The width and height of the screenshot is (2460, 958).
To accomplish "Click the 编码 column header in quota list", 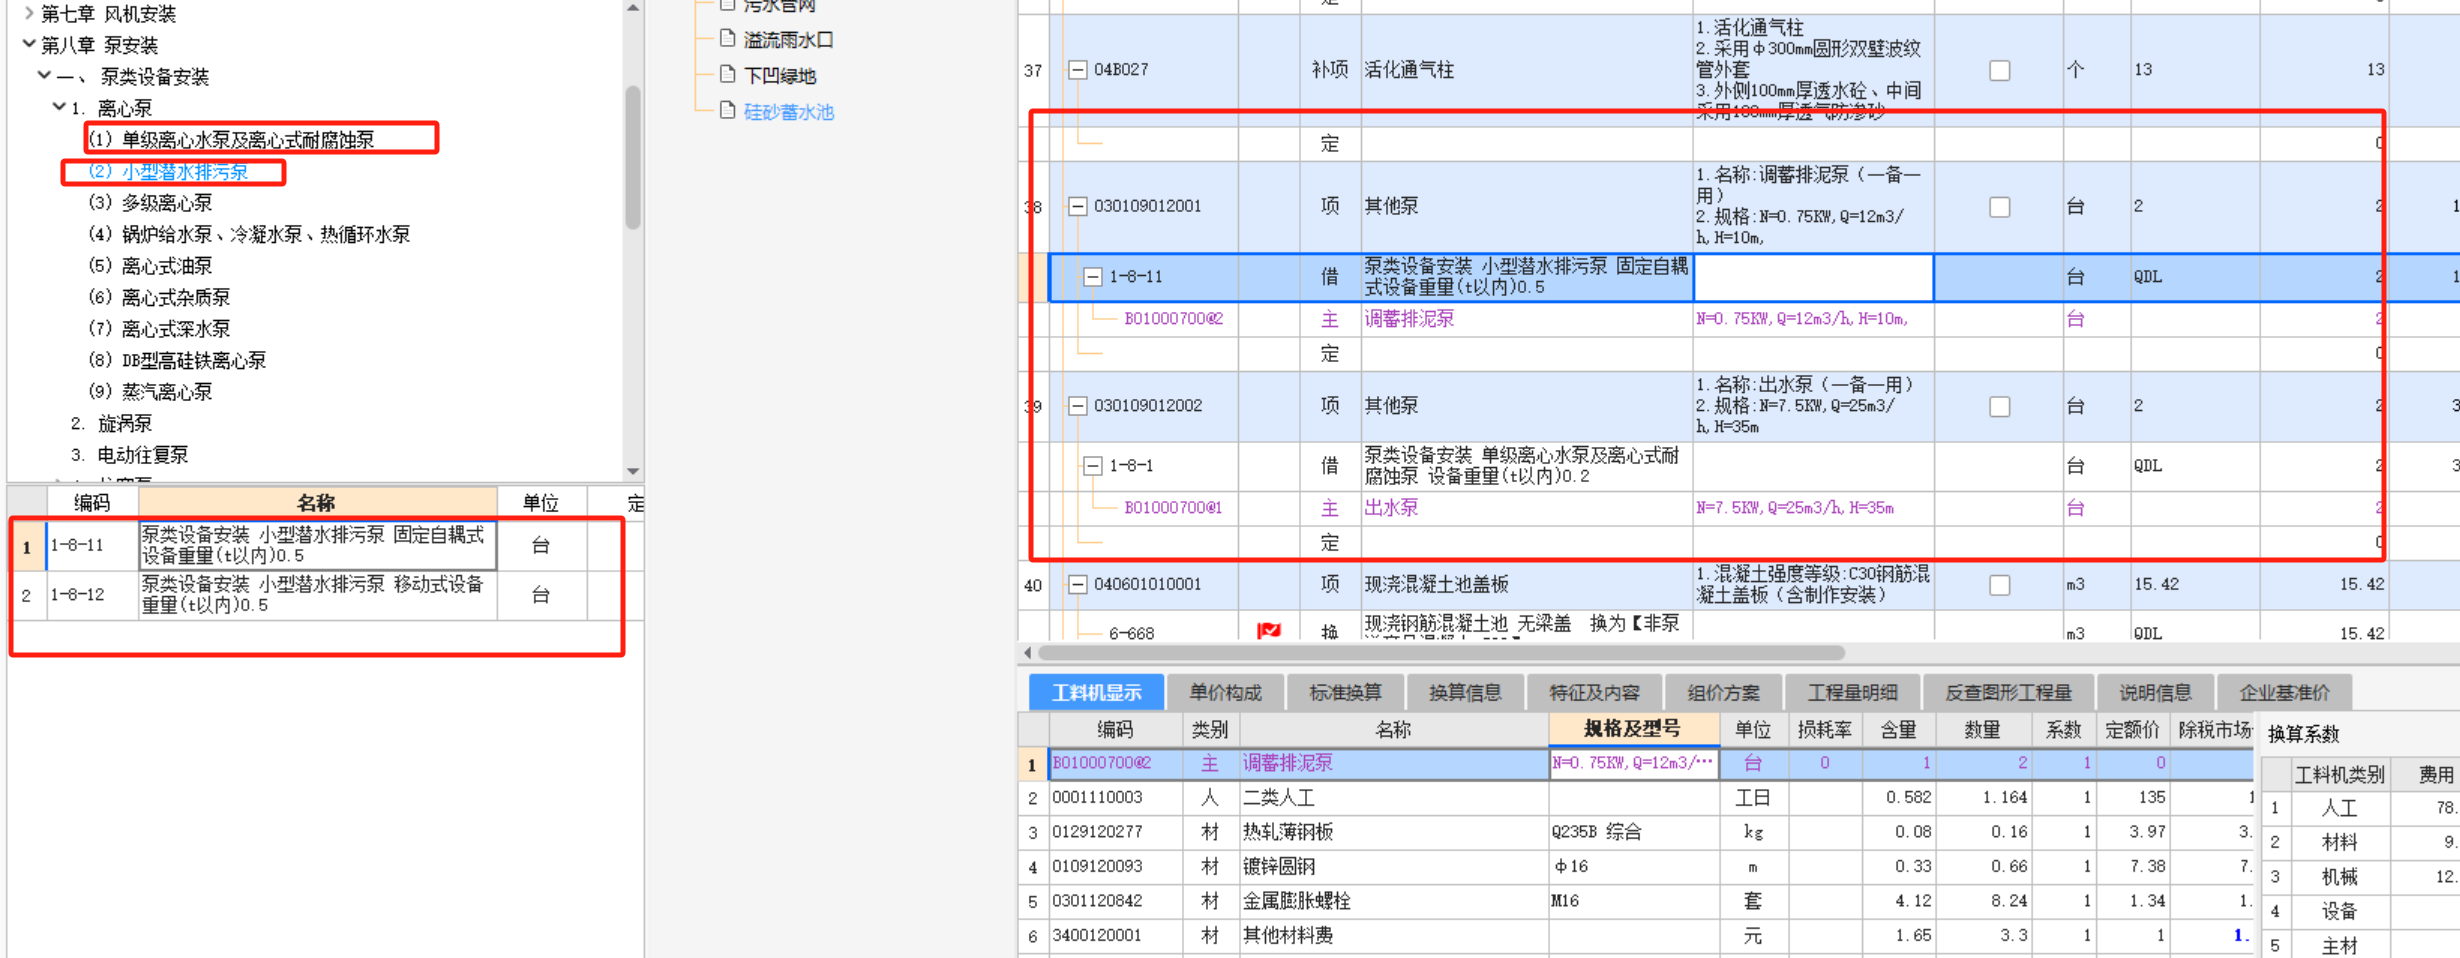I will (92, 502).
